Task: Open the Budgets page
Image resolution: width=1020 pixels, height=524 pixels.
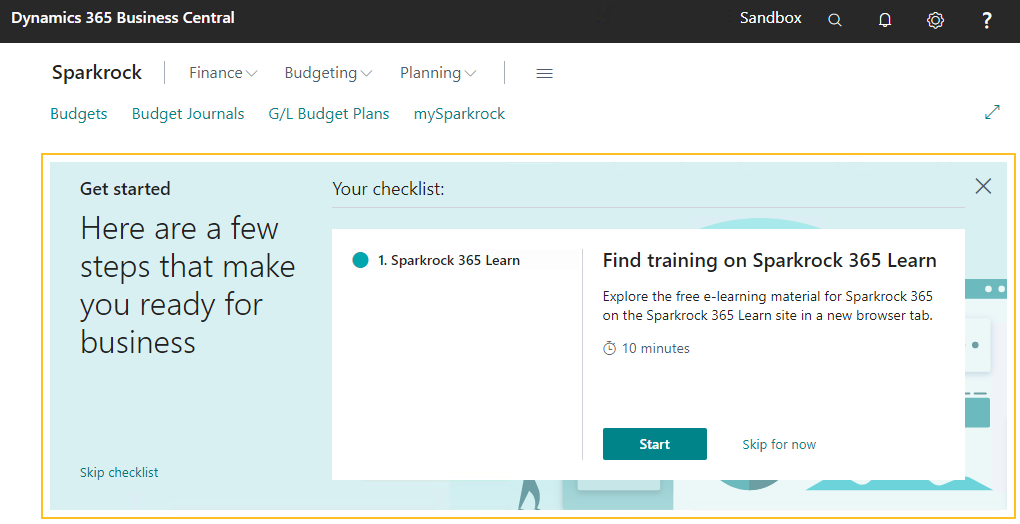Action: (x=79, y=114)
